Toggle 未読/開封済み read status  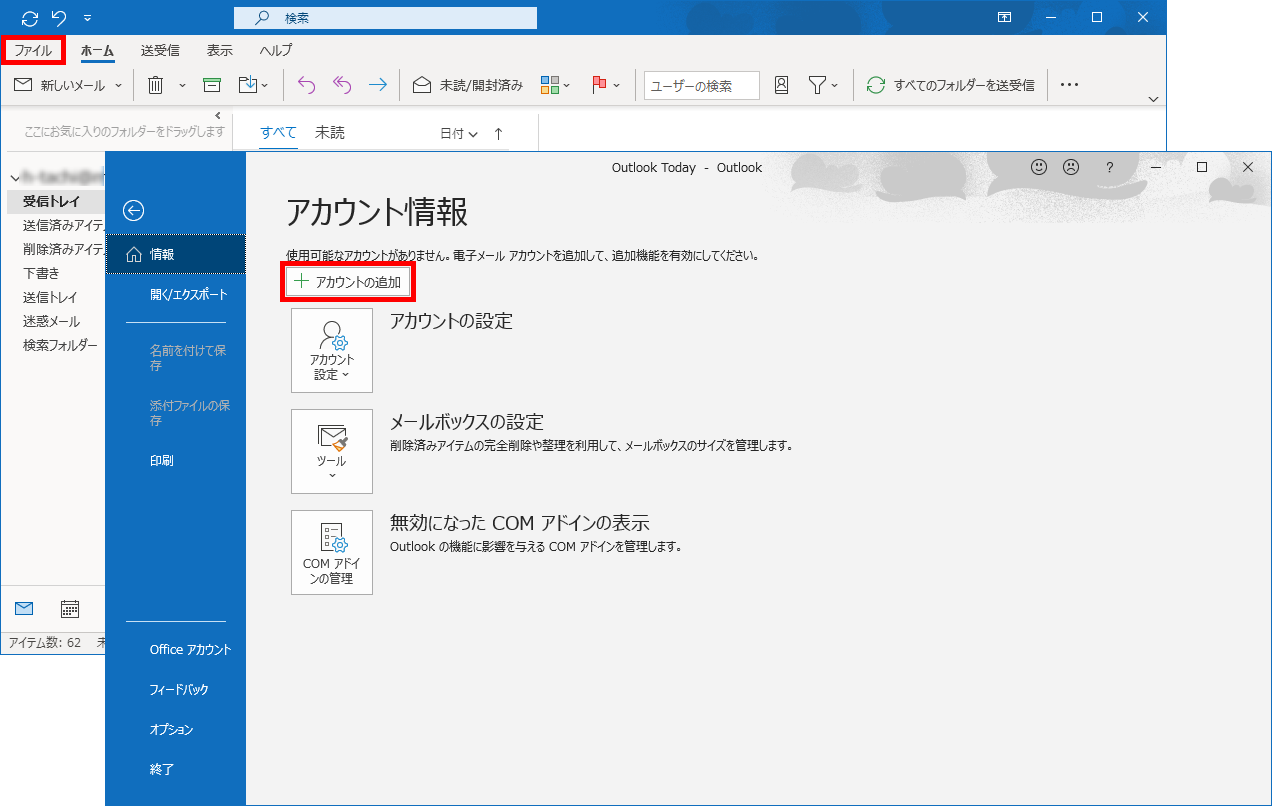(x=468, y=86)
